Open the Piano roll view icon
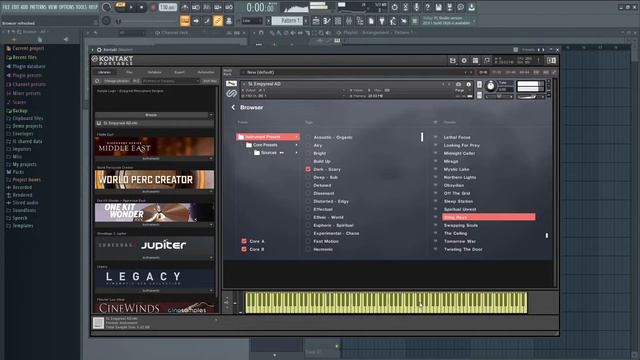The width and height of the screenshot is (640, 360). point(327,21)
